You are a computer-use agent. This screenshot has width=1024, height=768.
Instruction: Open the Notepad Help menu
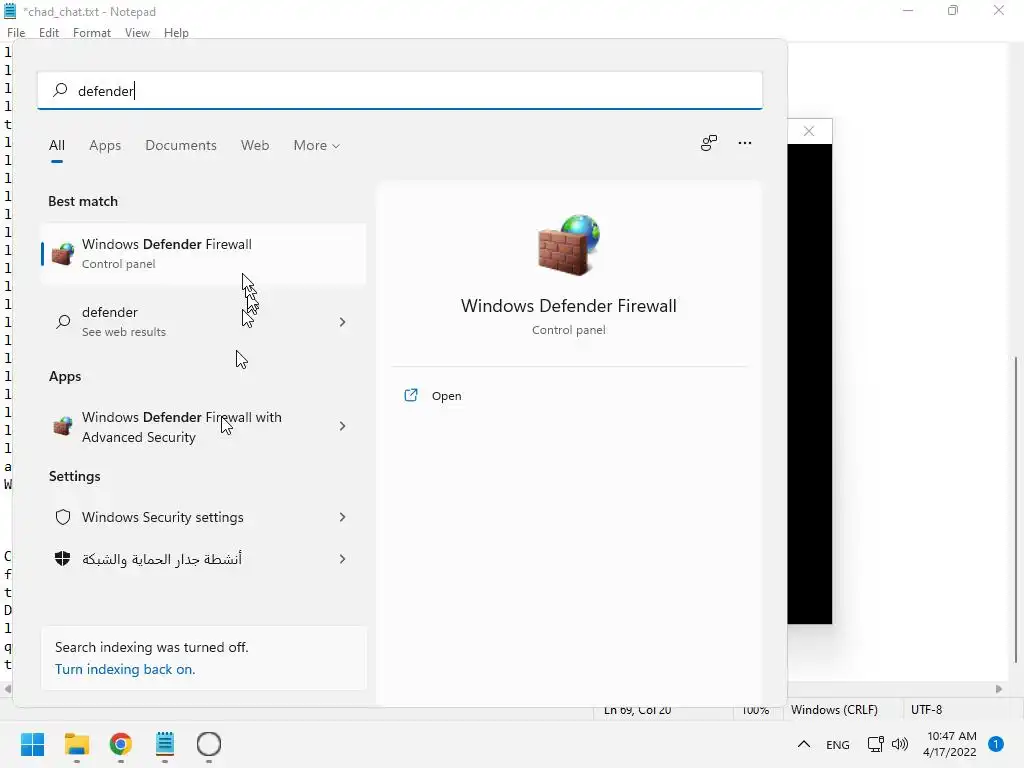[176, 33]
